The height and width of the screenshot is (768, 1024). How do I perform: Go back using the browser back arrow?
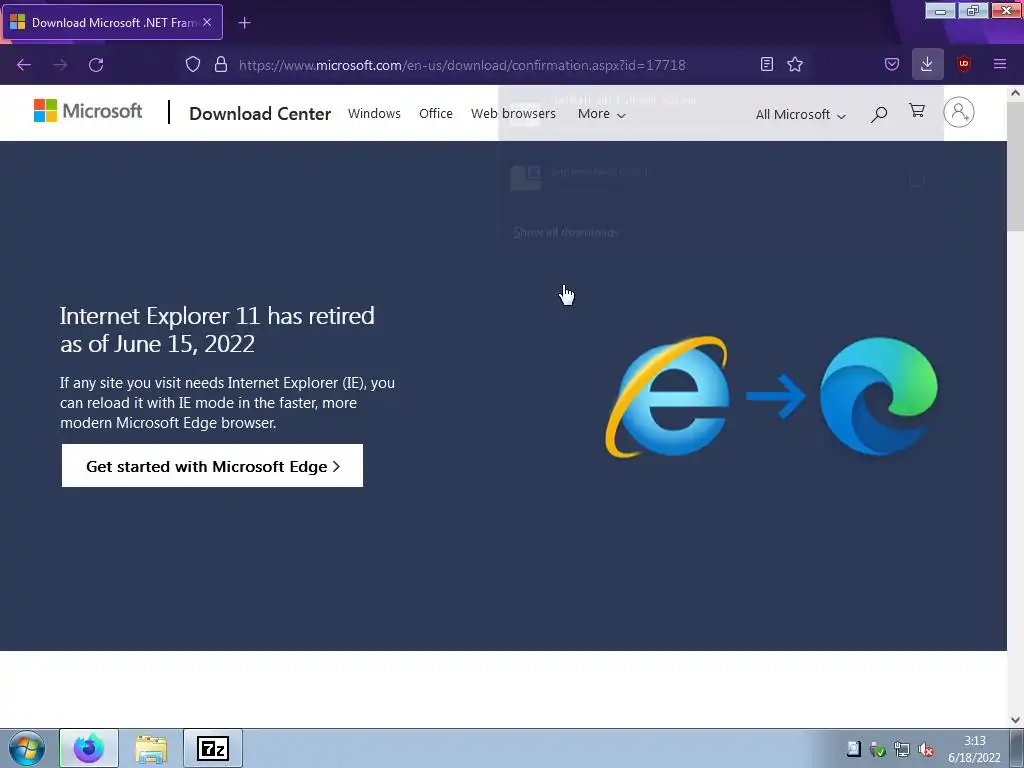click(24, 65)
